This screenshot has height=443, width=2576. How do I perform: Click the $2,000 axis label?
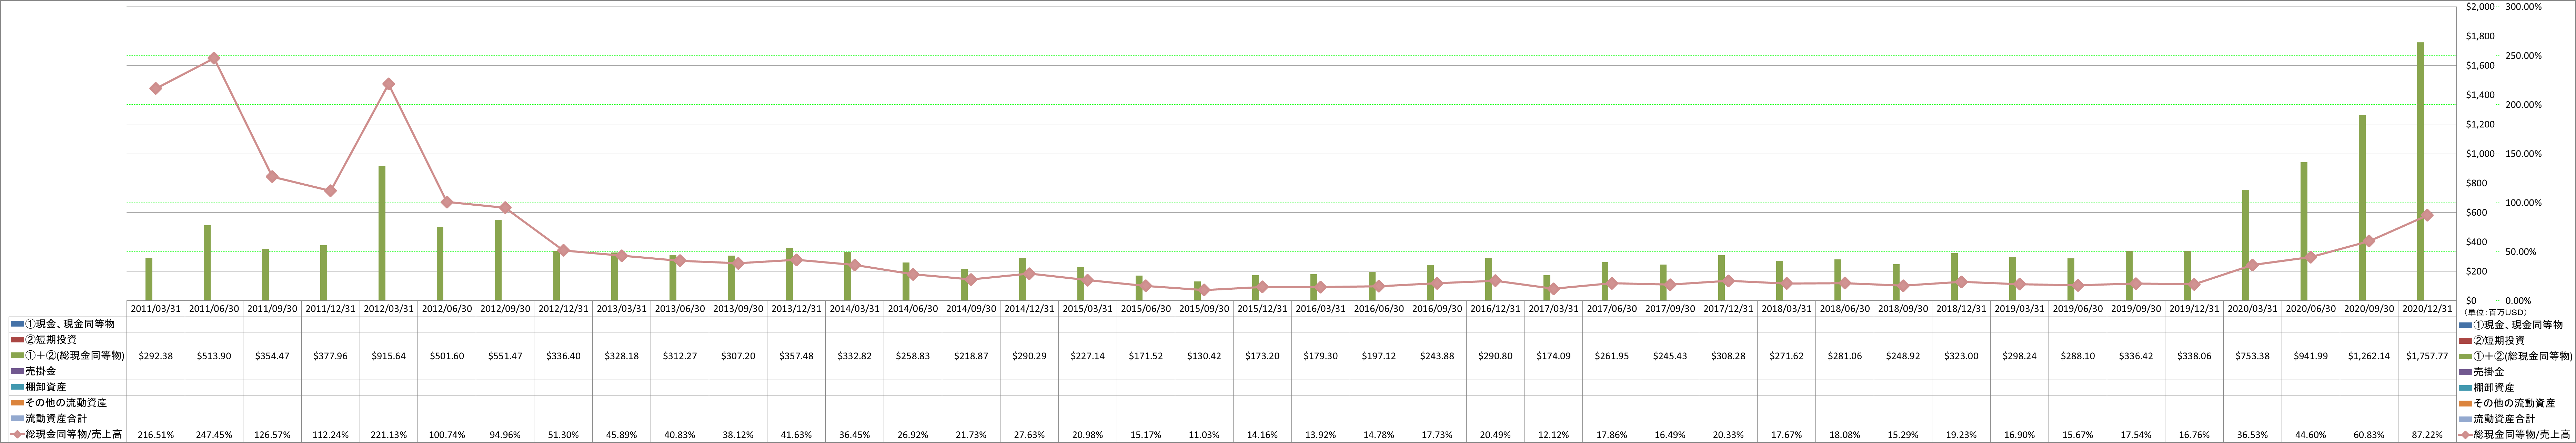coord(2480,7)
